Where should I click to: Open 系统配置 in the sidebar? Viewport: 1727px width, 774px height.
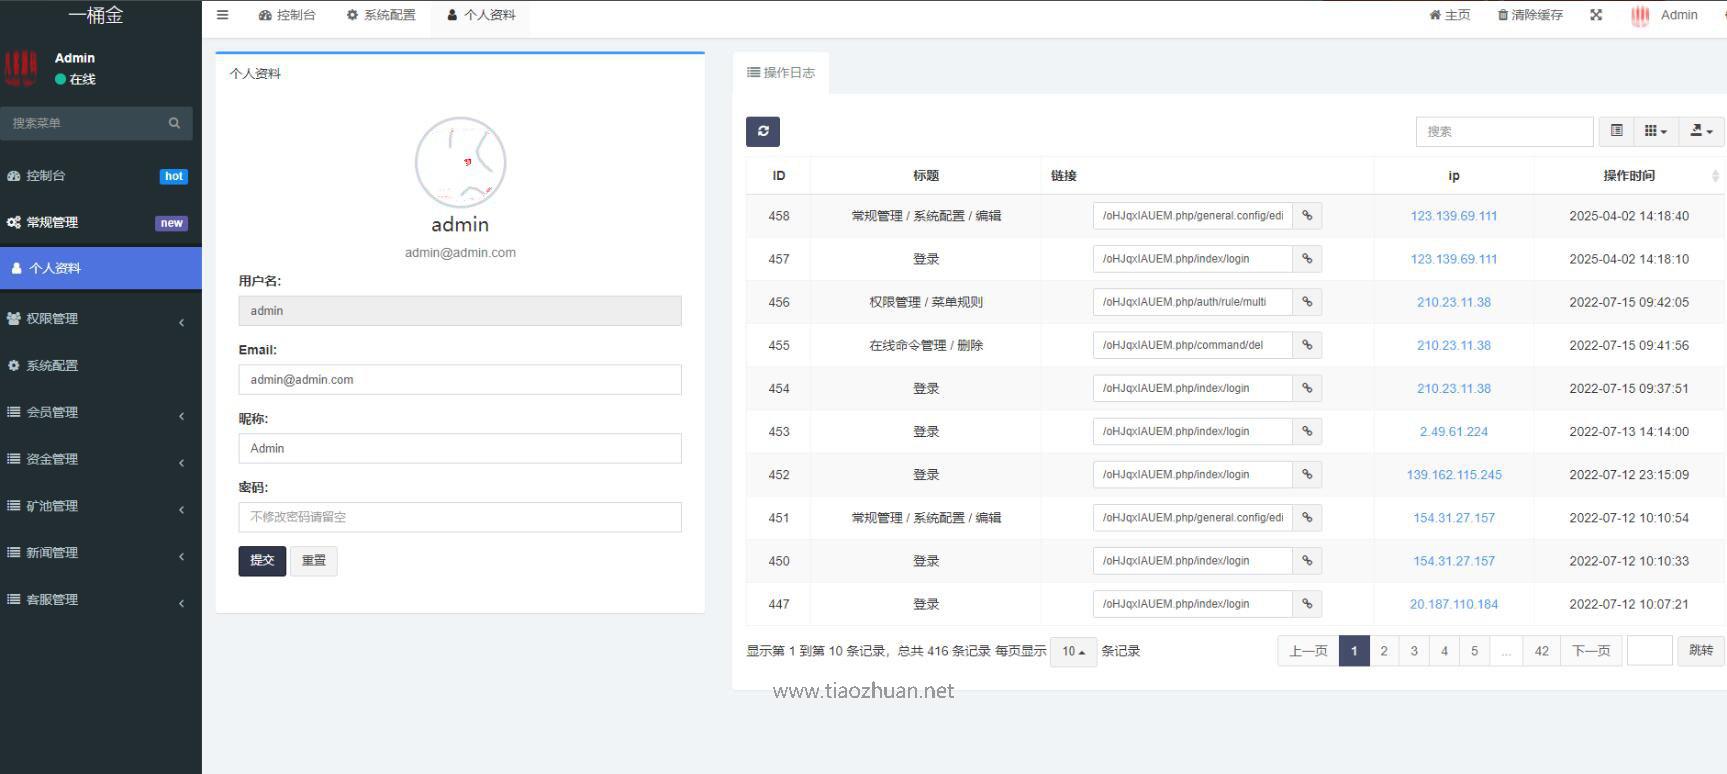tap(101, 365)
